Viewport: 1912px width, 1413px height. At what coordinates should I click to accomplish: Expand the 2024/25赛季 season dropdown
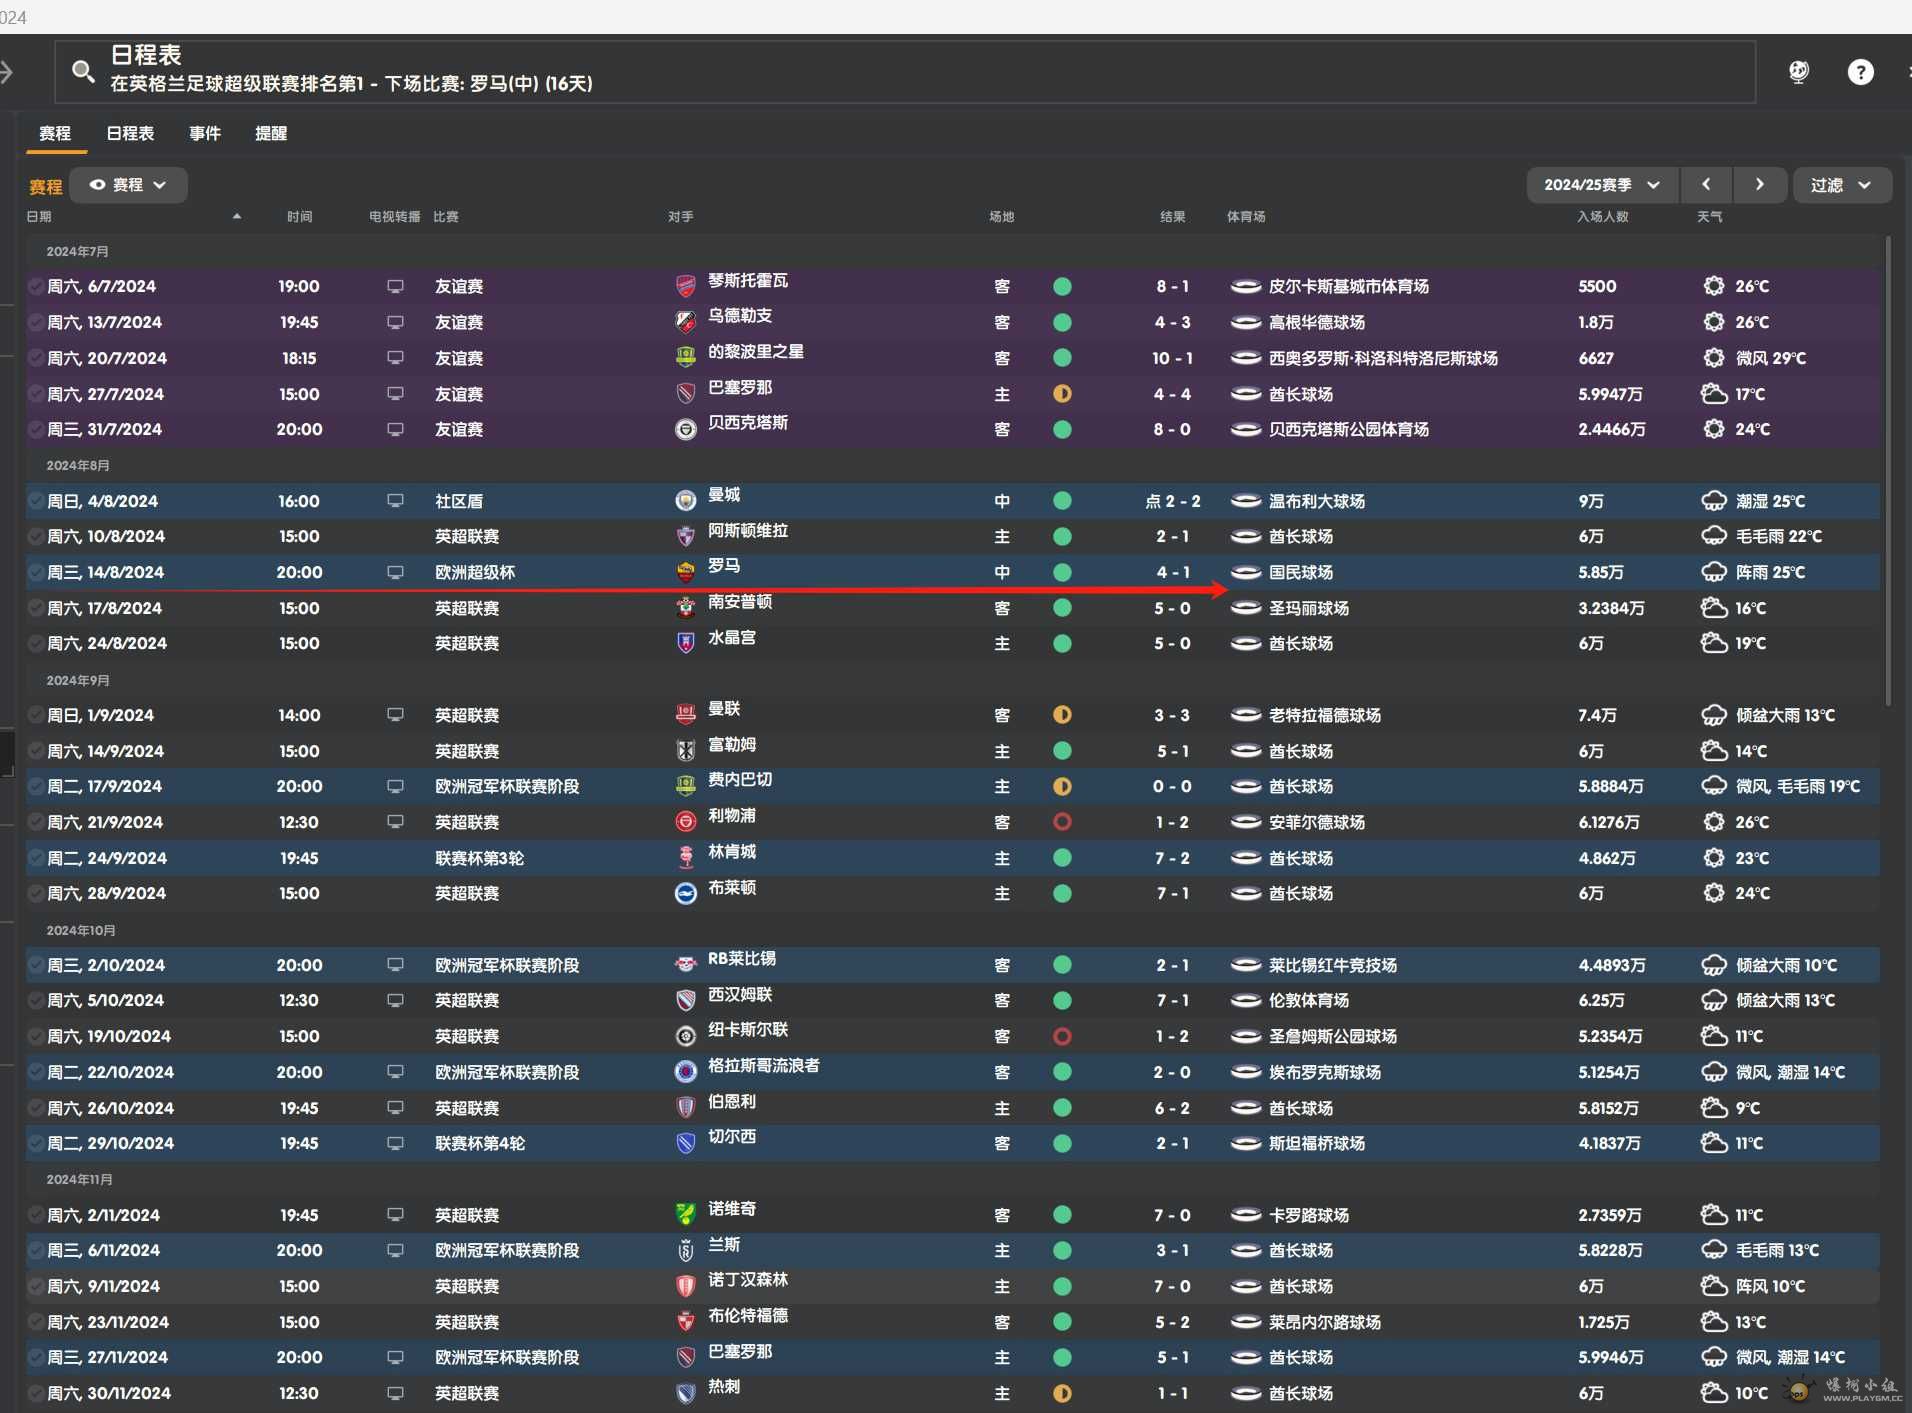[1601, 185]
